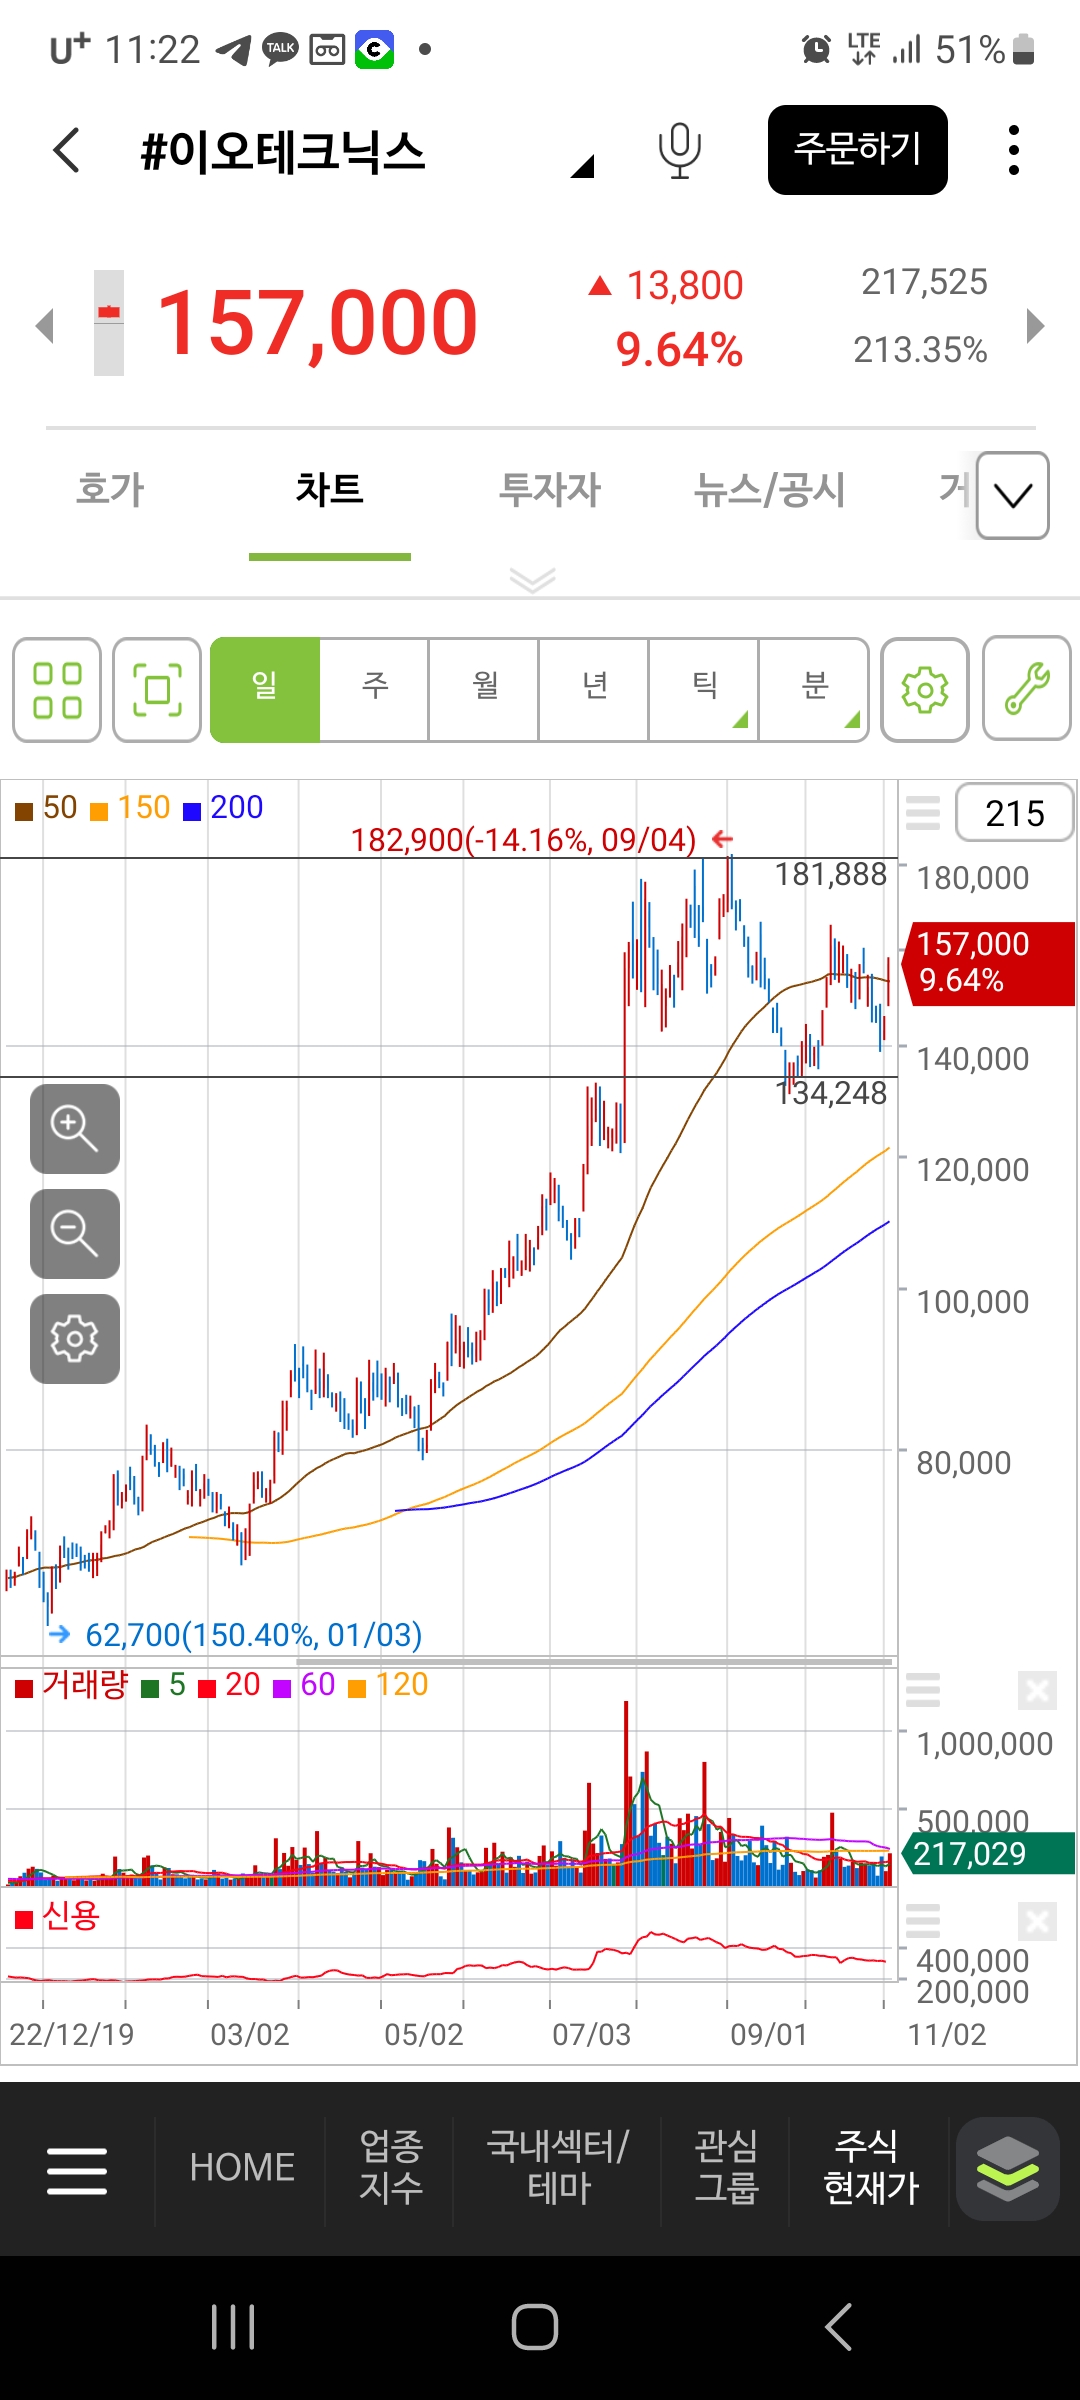Tap the 62,700 low price annotation
Viewport: 1080px width, 2400px height.
coord(253,1635)
